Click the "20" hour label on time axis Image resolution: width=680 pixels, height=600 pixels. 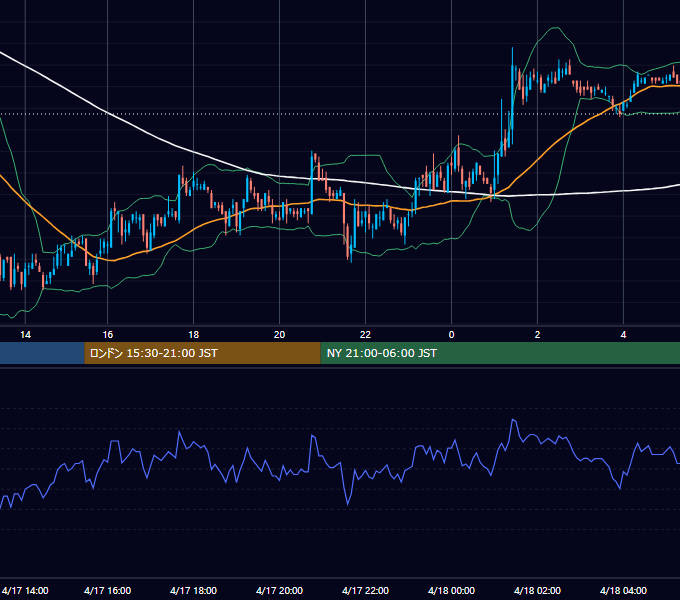[279, 334]
